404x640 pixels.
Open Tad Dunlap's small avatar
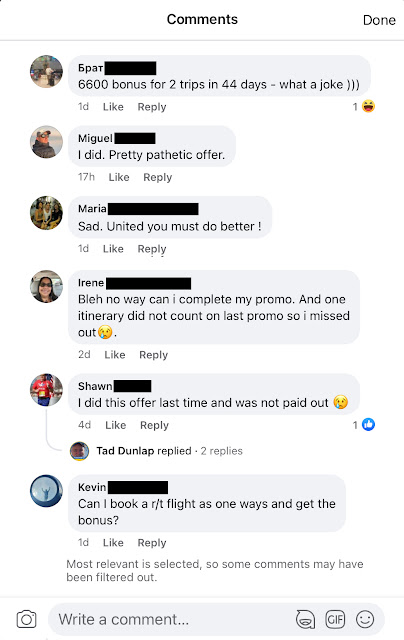pyautogui.click(x=80, y=451)
